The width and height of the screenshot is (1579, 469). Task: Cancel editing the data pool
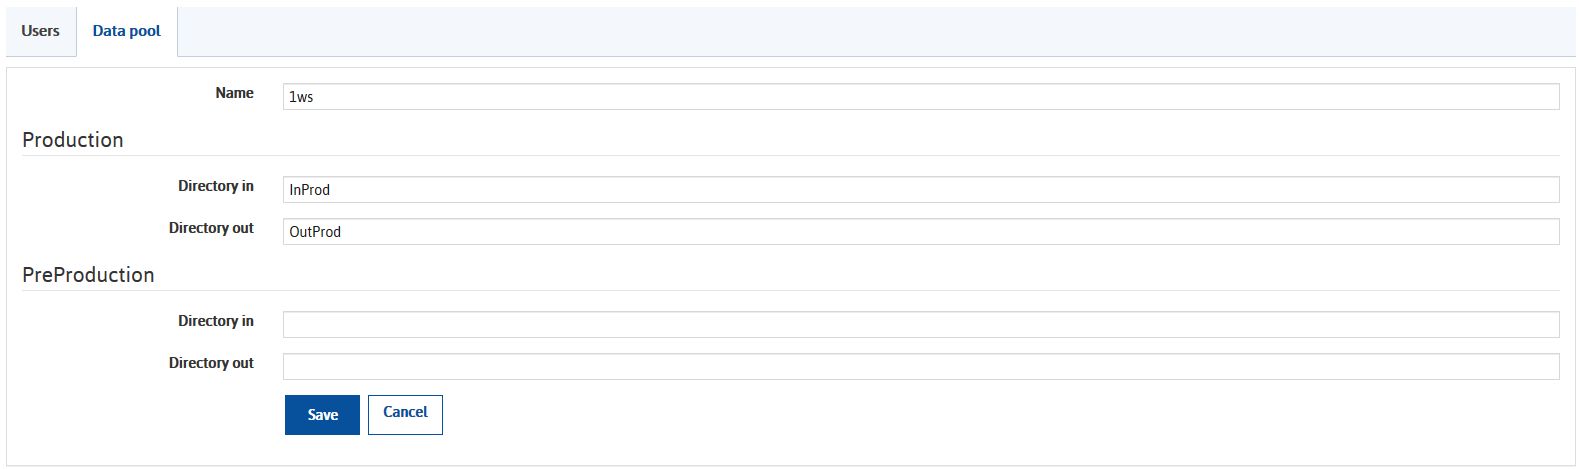coord(405,415)
